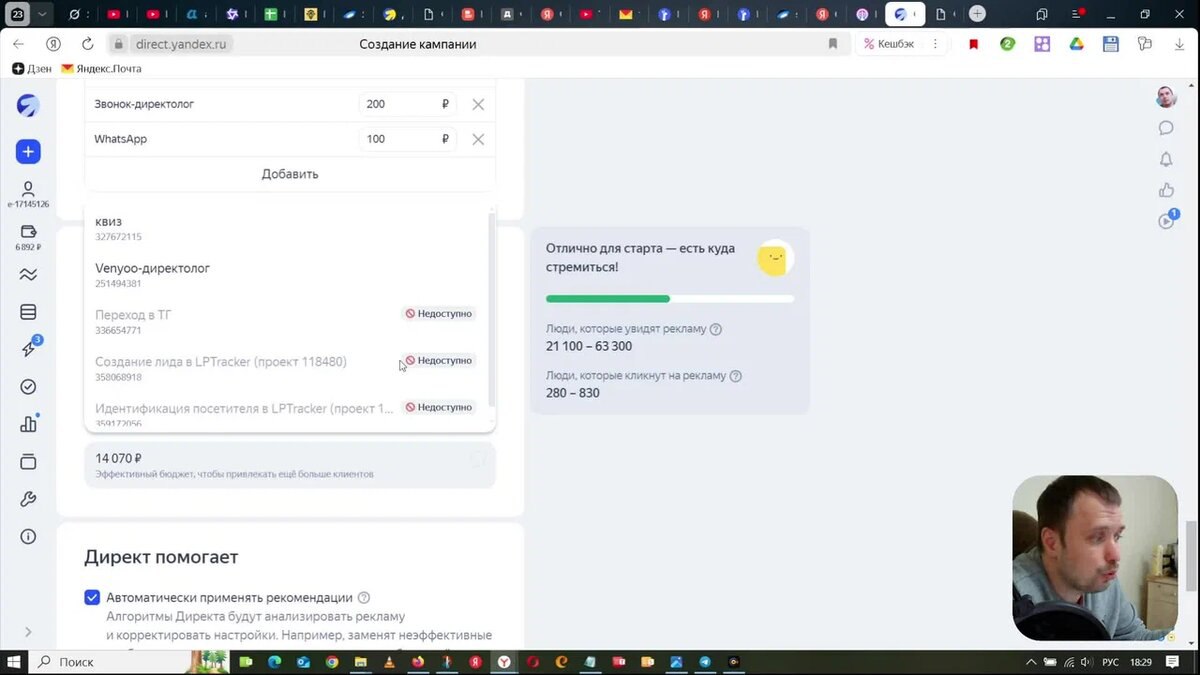Viewport: 1200px width, 675px height.
Task: Open the wallet balance 6 892 ₽ icon
Action: coord(28,232)
